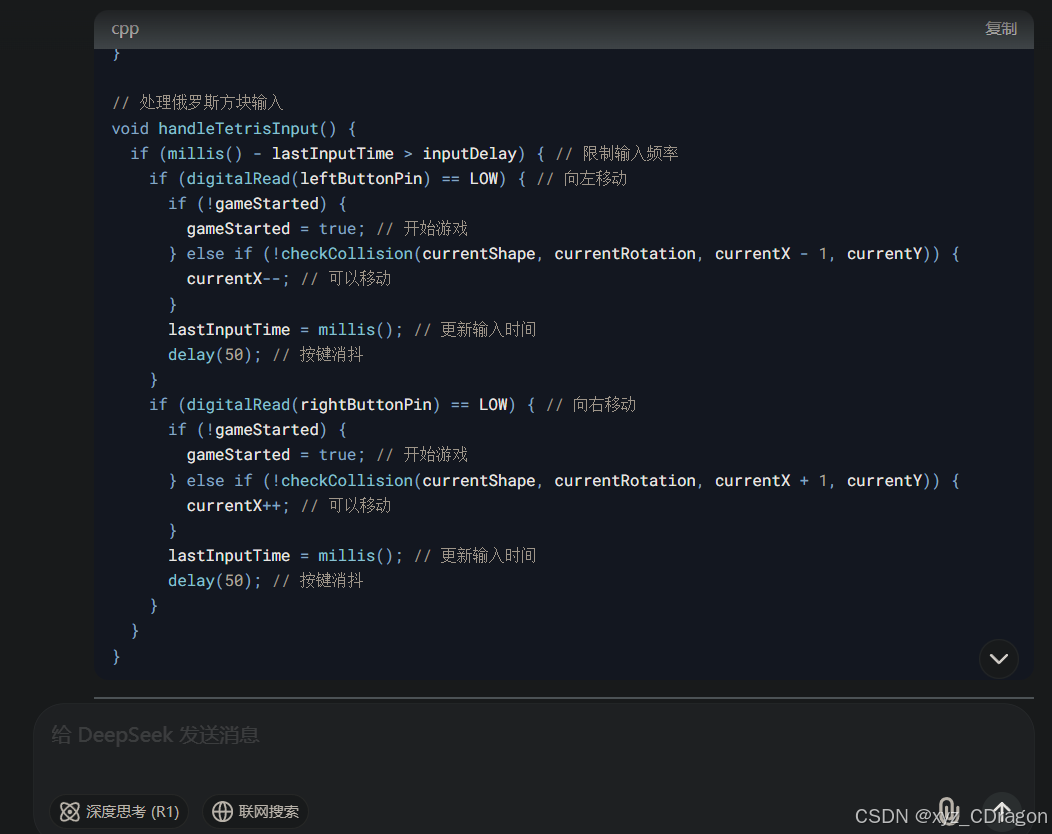Click the currentX++ statement

(238, 505)
